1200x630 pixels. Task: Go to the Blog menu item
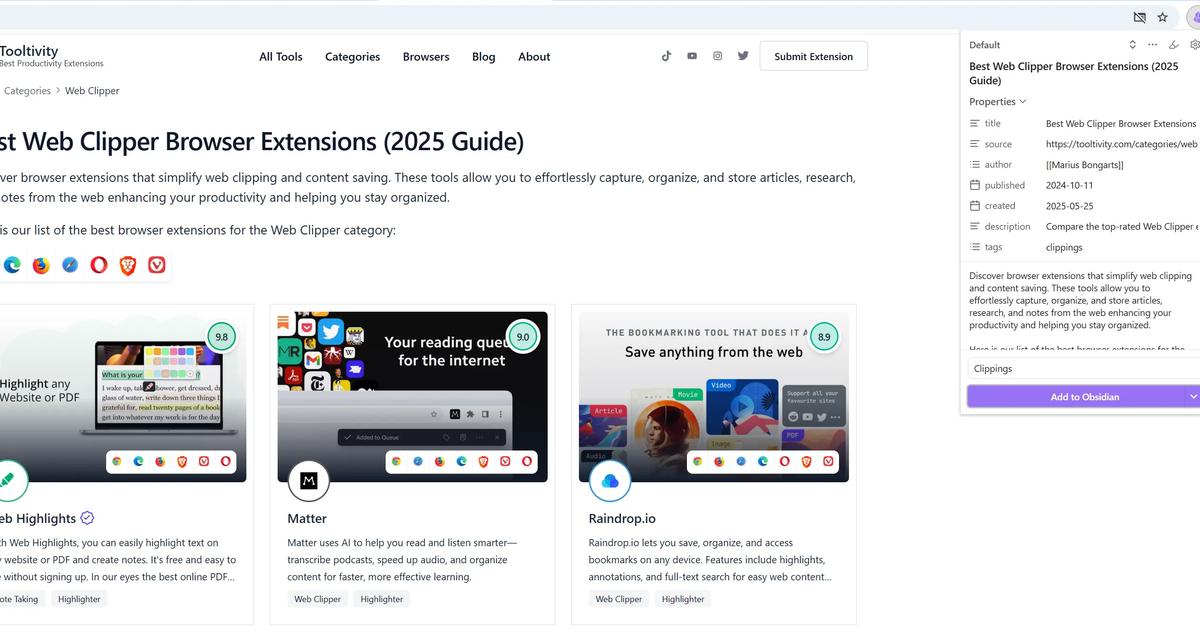(x=484, y=57)
